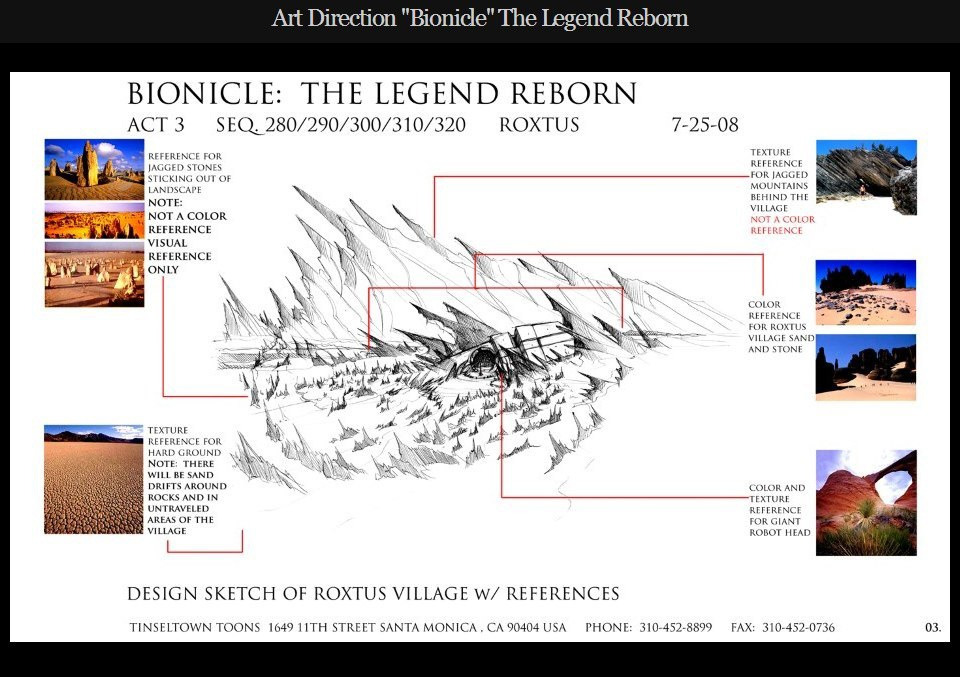Click phone number '310-452-8899'

(675, 627)
